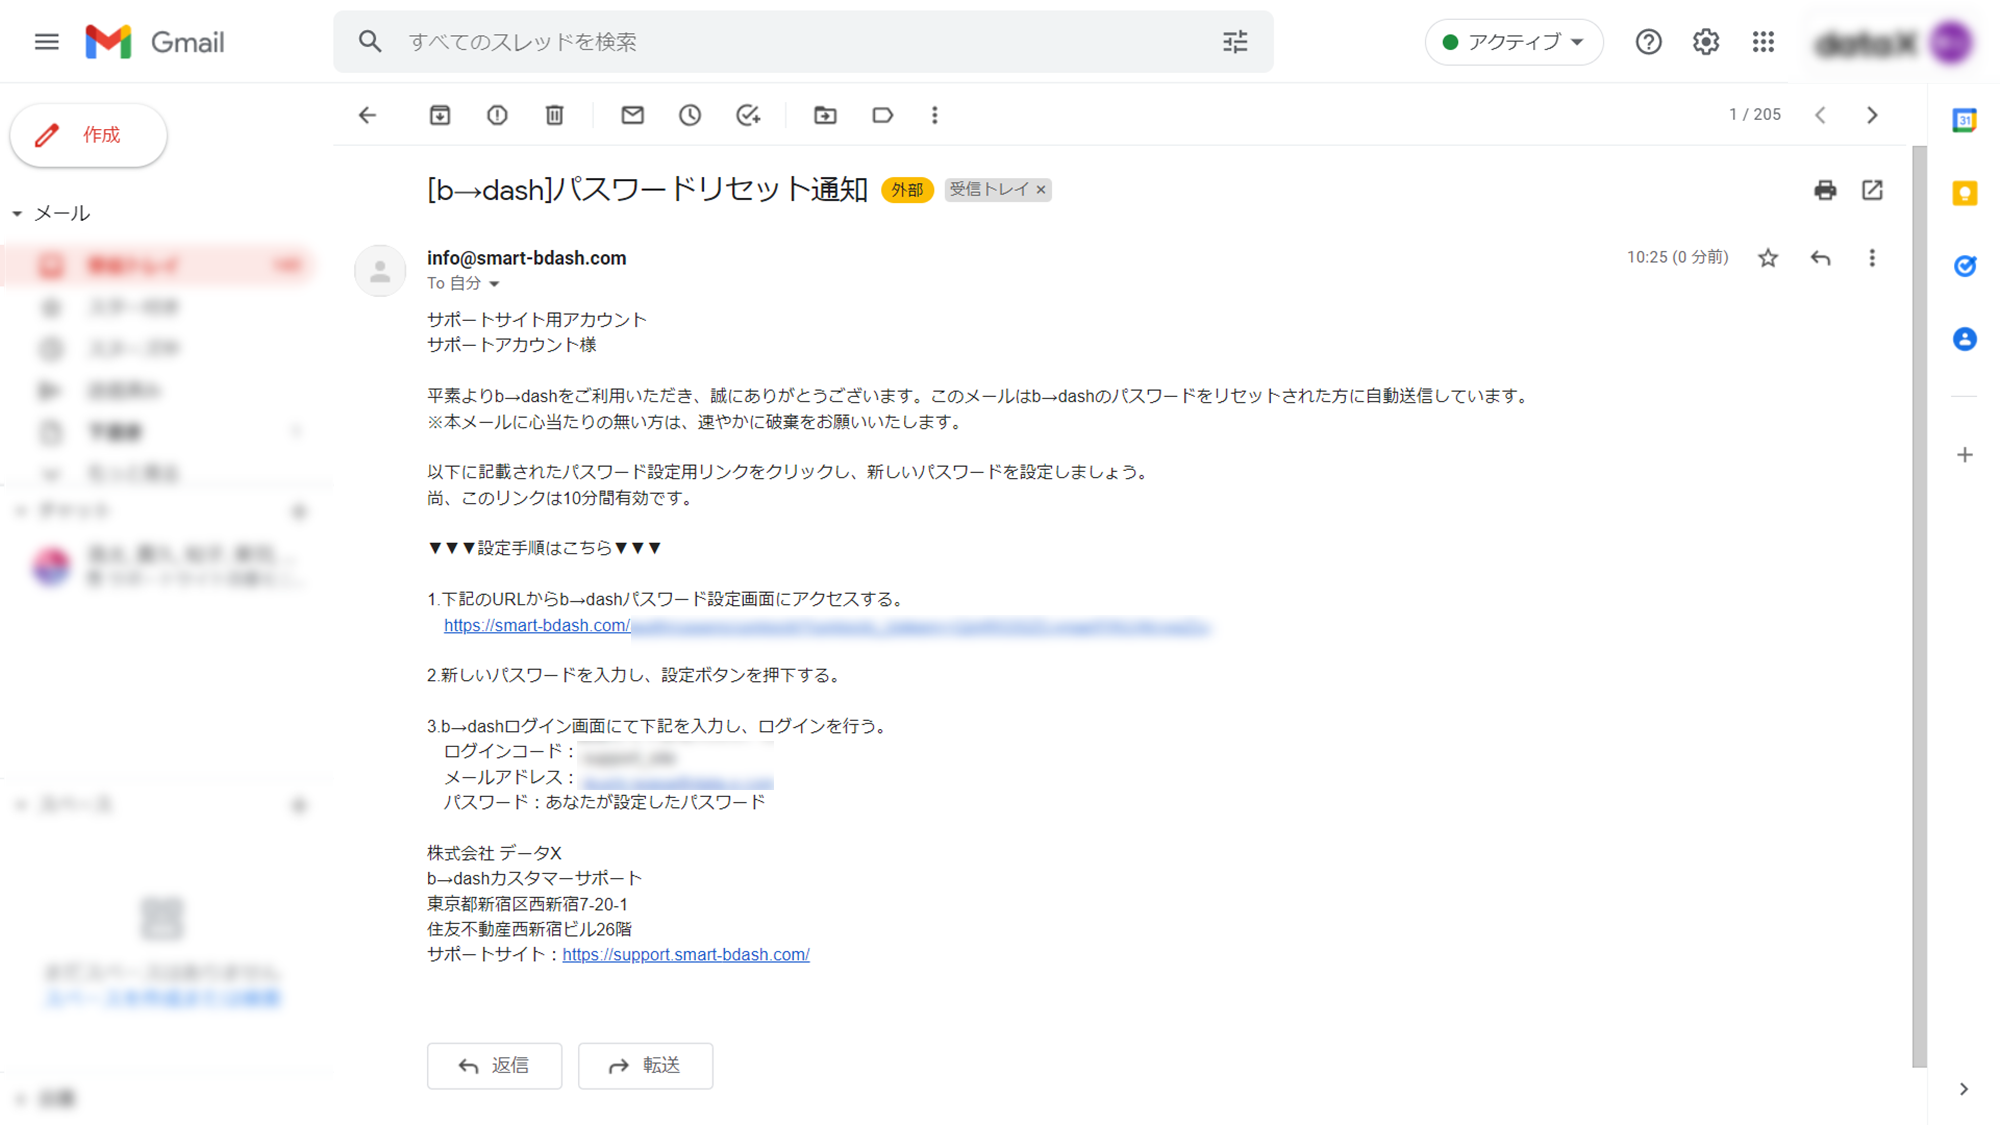Go back to inbox arrow
This screenshot has width=2000, height=1125.
pos(368,115)
